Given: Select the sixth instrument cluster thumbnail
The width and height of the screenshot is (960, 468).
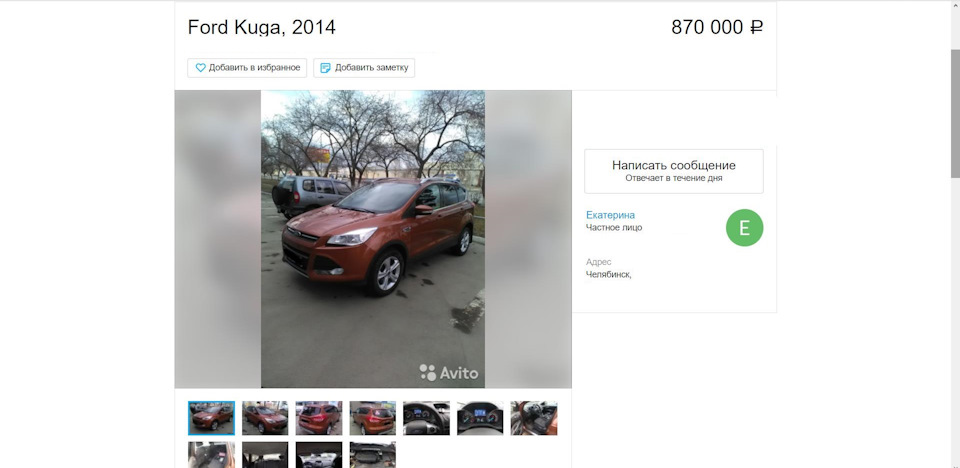Looking at the screenshot, I should 481,418.
